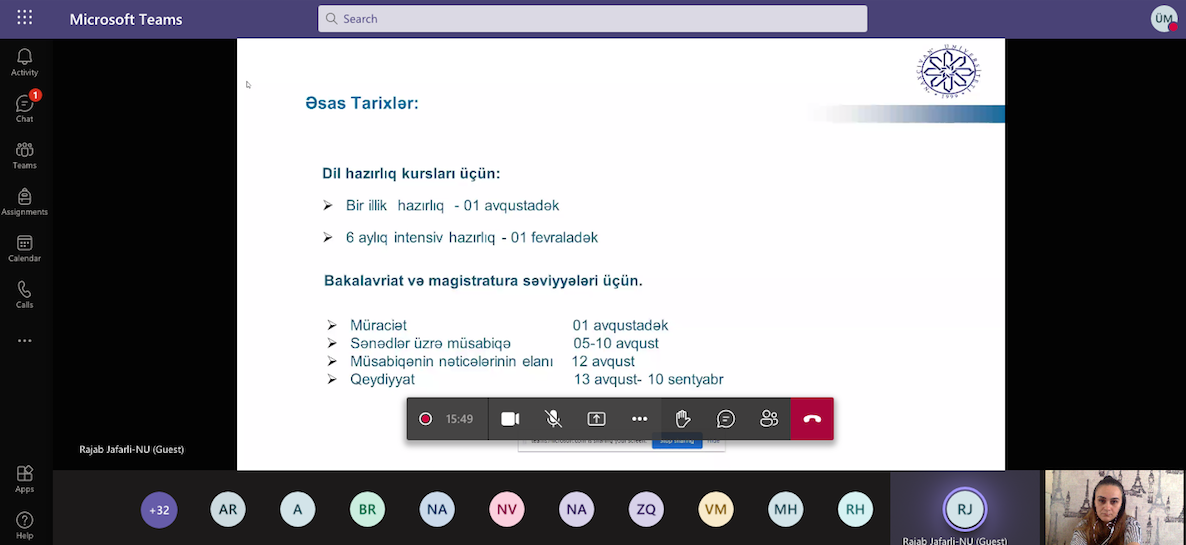1186x545 pixels.
Task: Select participant avatar BR
Action: tap(367, 509)
